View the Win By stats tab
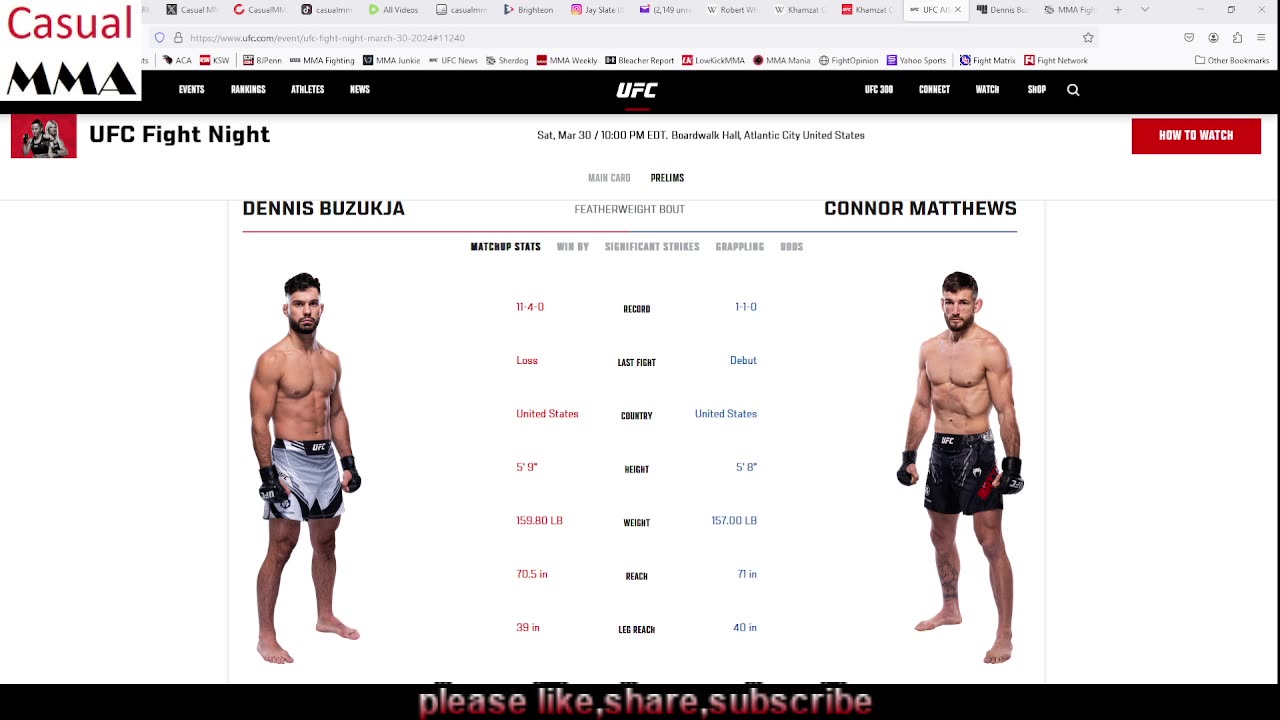The height and width of the screenshot is (720, 1280). pyautogui.click(x=572, y=247)
